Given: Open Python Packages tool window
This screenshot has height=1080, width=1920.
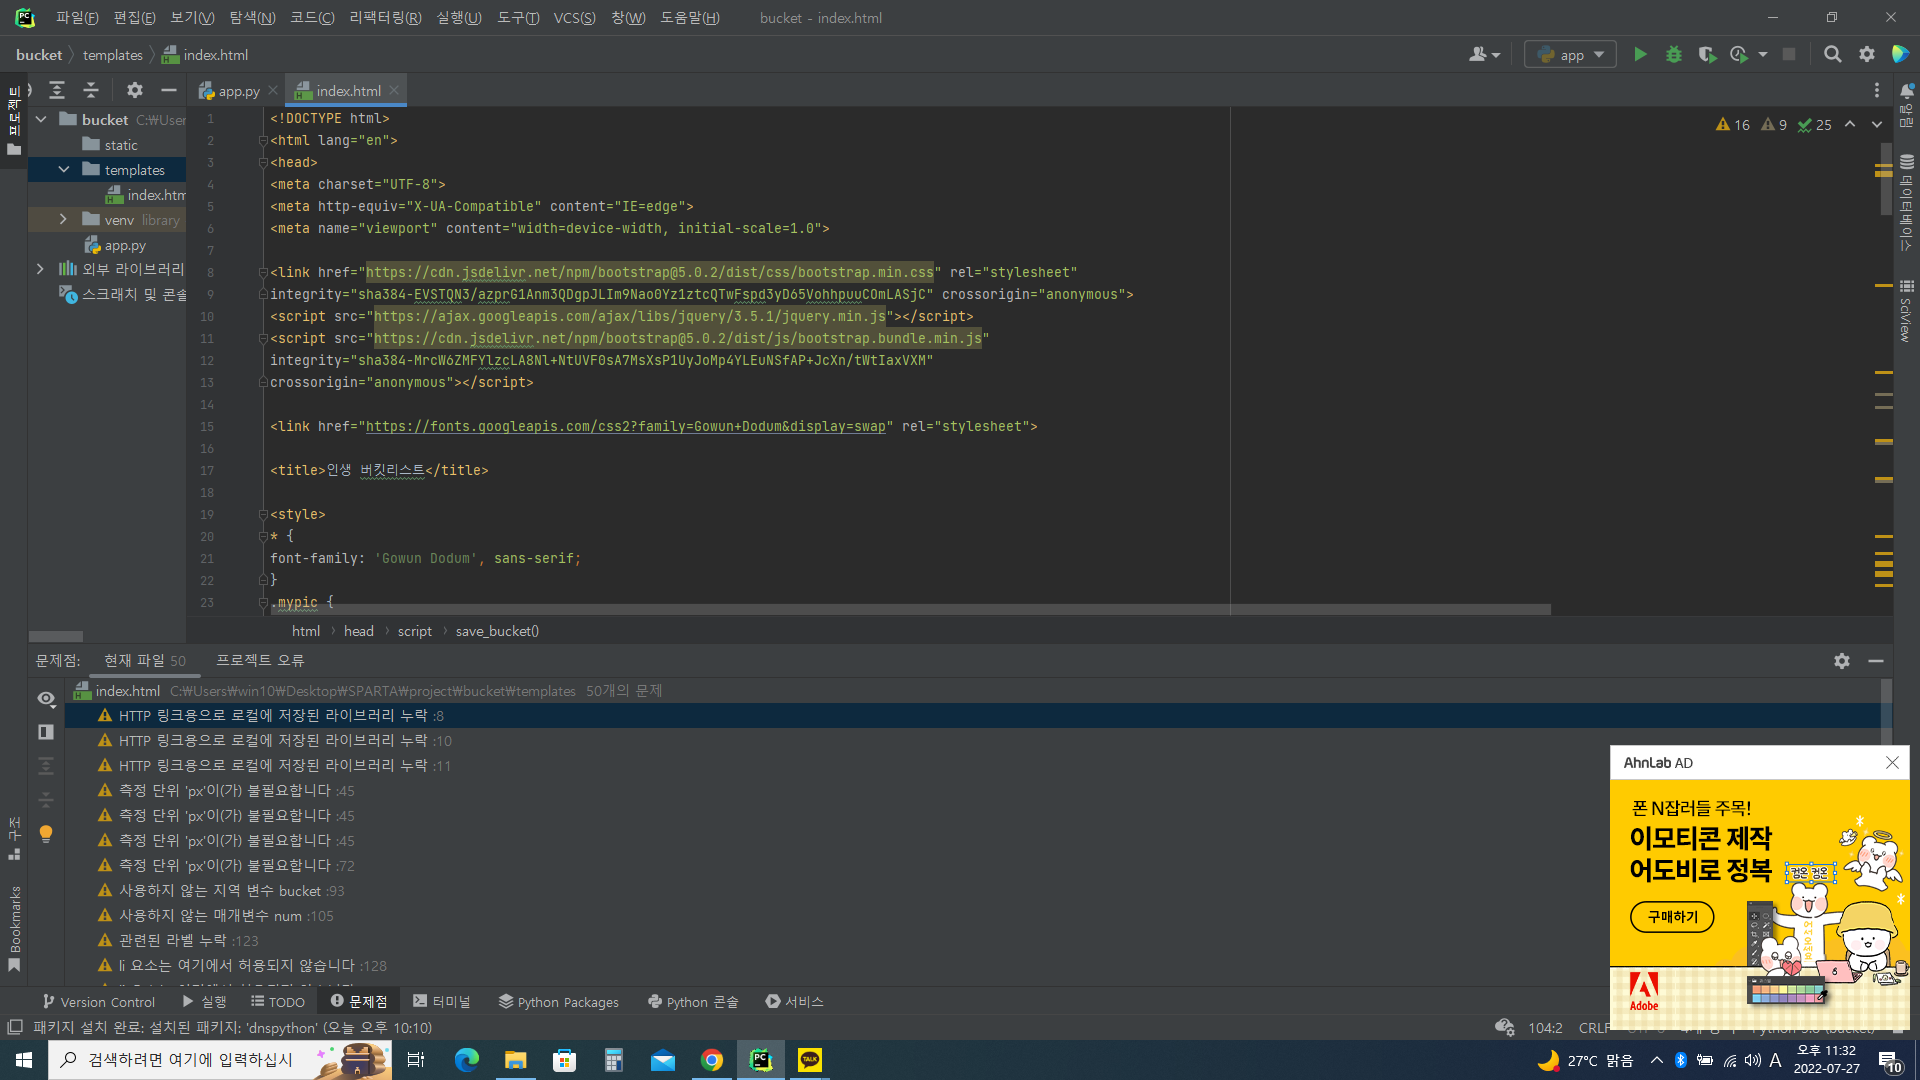Looking at the screenshot, I should pyautogui.click(x=558, y=1001).
